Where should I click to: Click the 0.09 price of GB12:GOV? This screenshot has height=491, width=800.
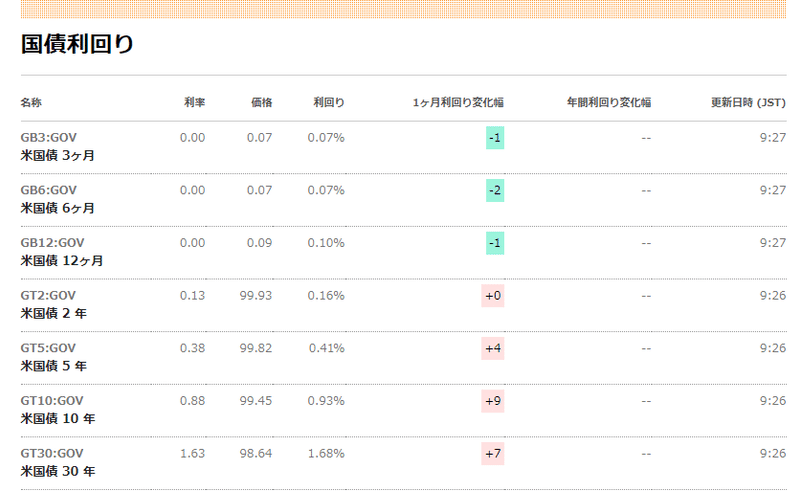coord(260,242)
